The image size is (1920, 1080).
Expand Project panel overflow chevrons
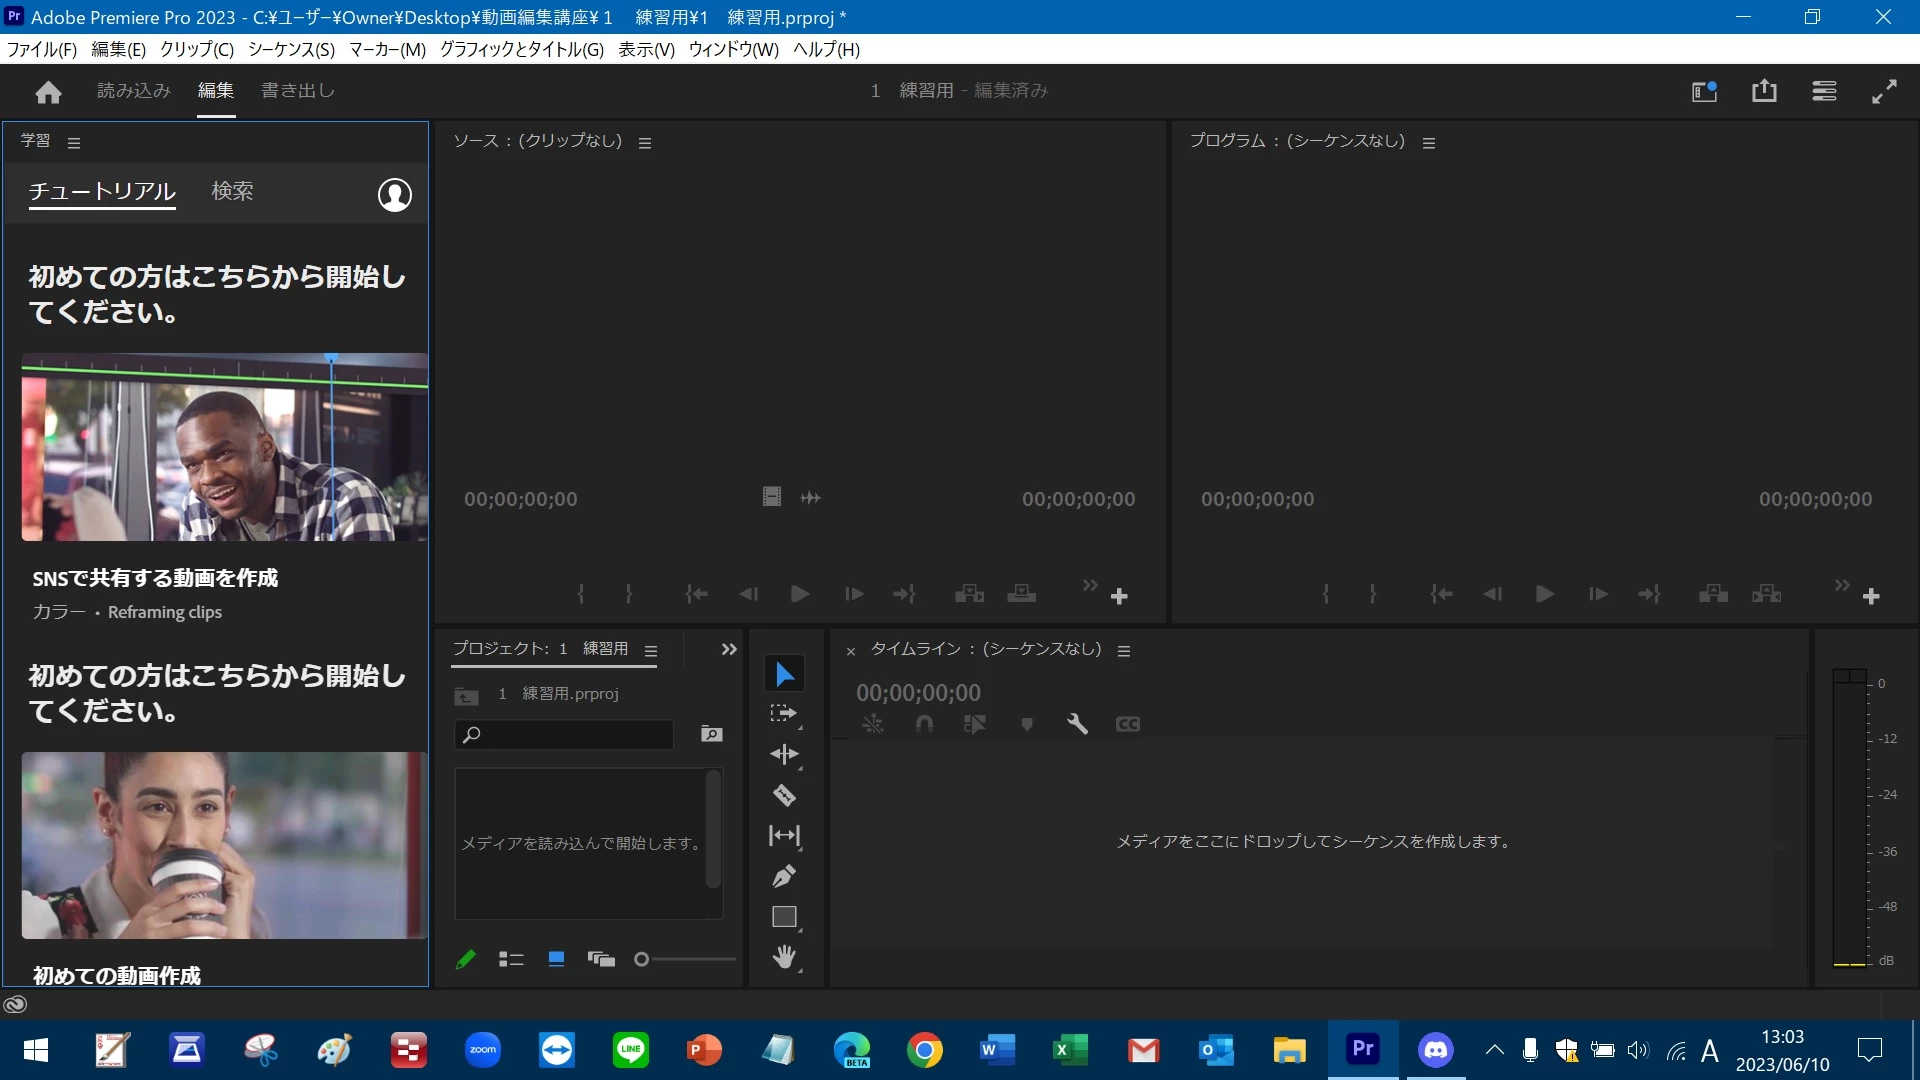tap(729, 650)
